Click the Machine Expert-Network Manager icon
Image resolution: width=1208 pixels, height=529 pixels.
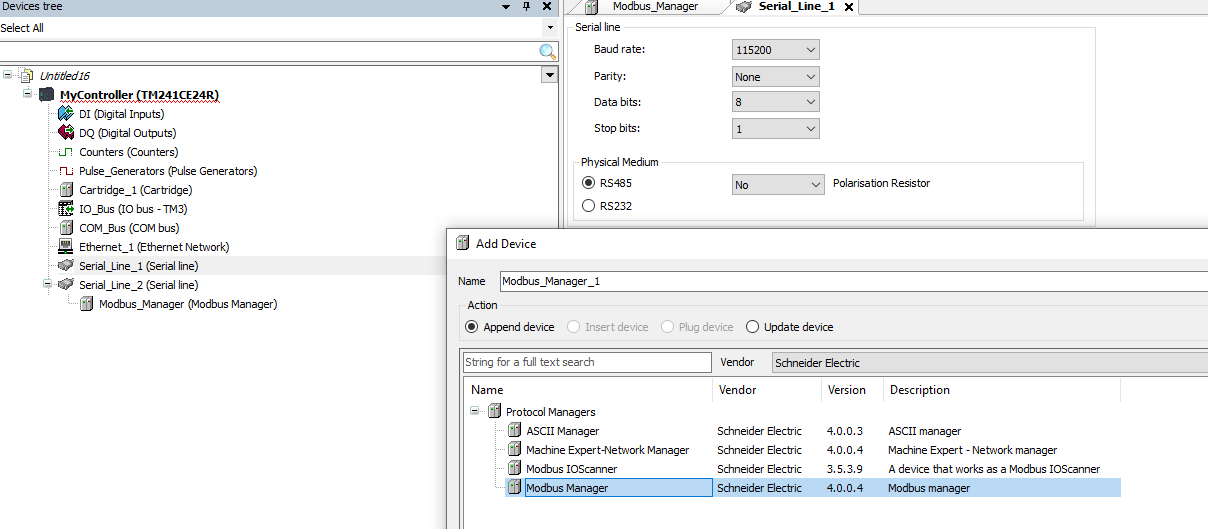514,450
